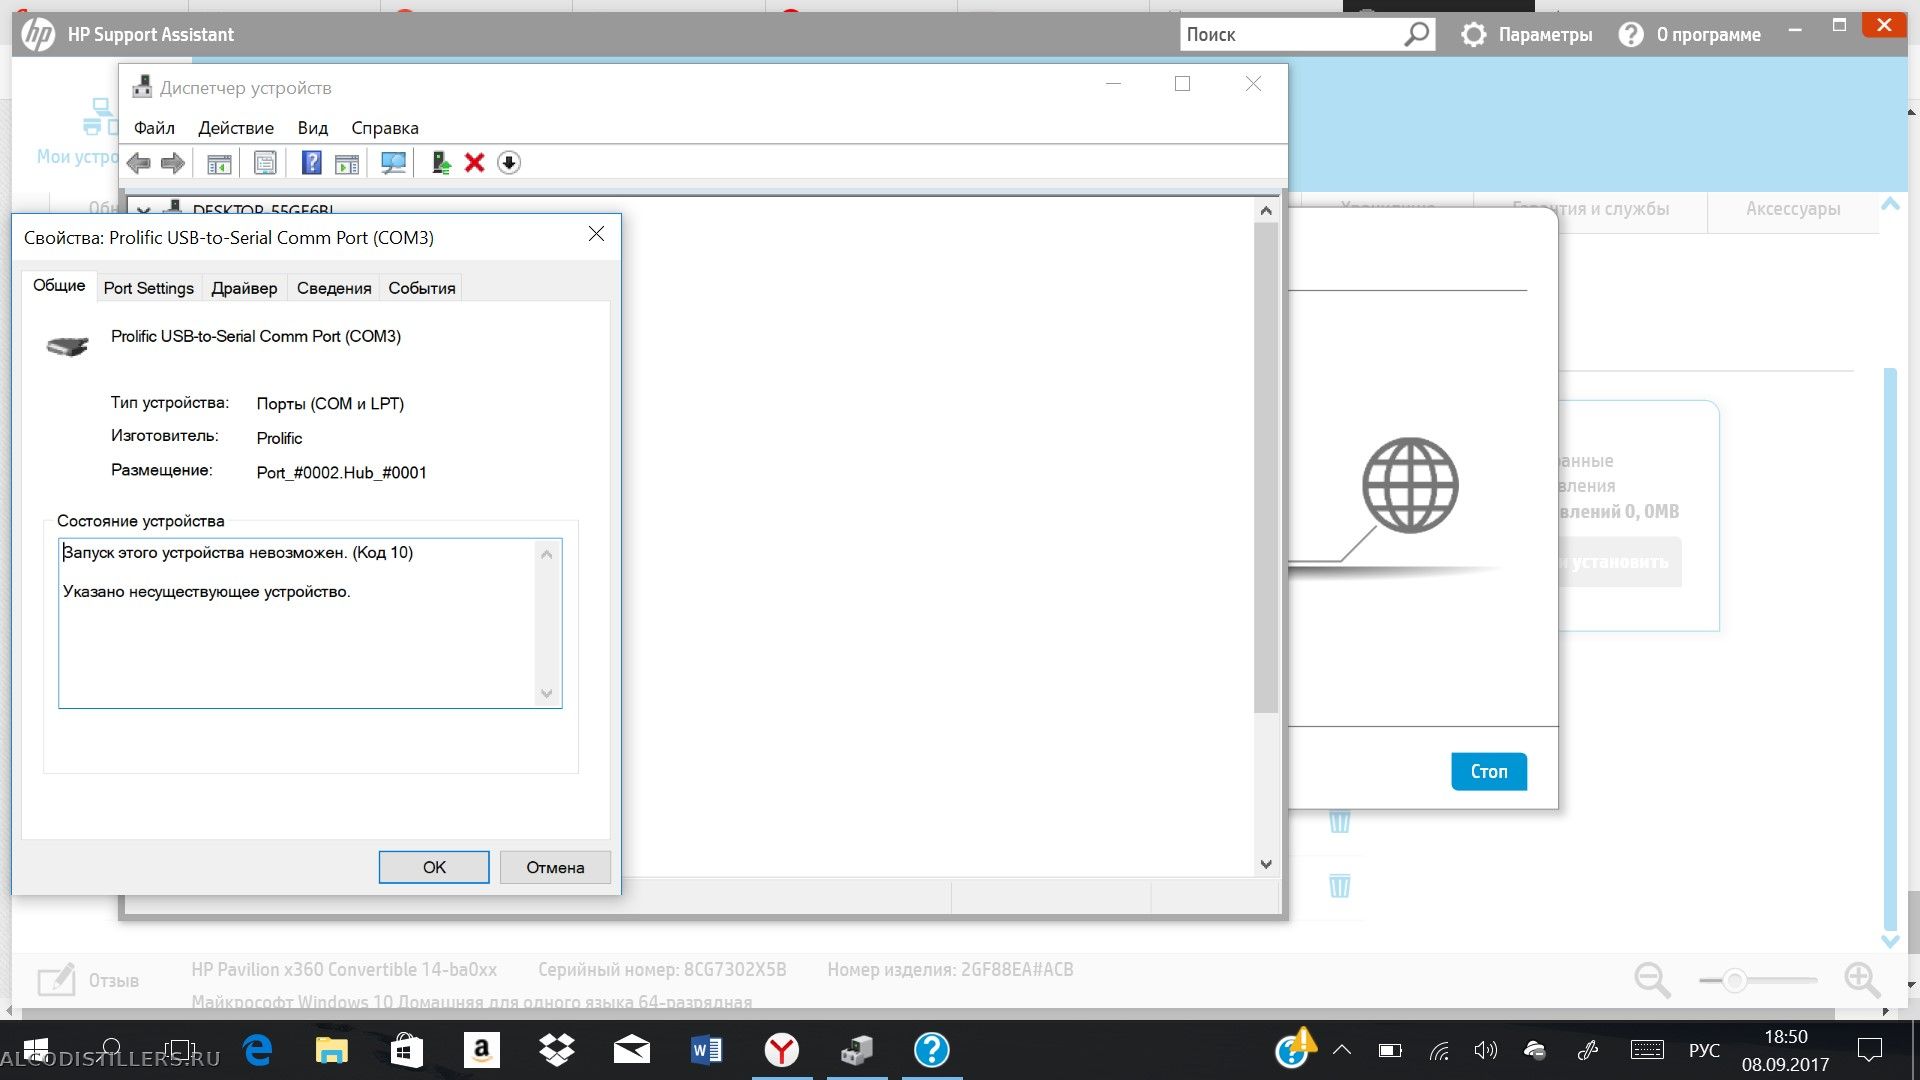Open the Справка menu in Device Manager

tap(385, 128)
